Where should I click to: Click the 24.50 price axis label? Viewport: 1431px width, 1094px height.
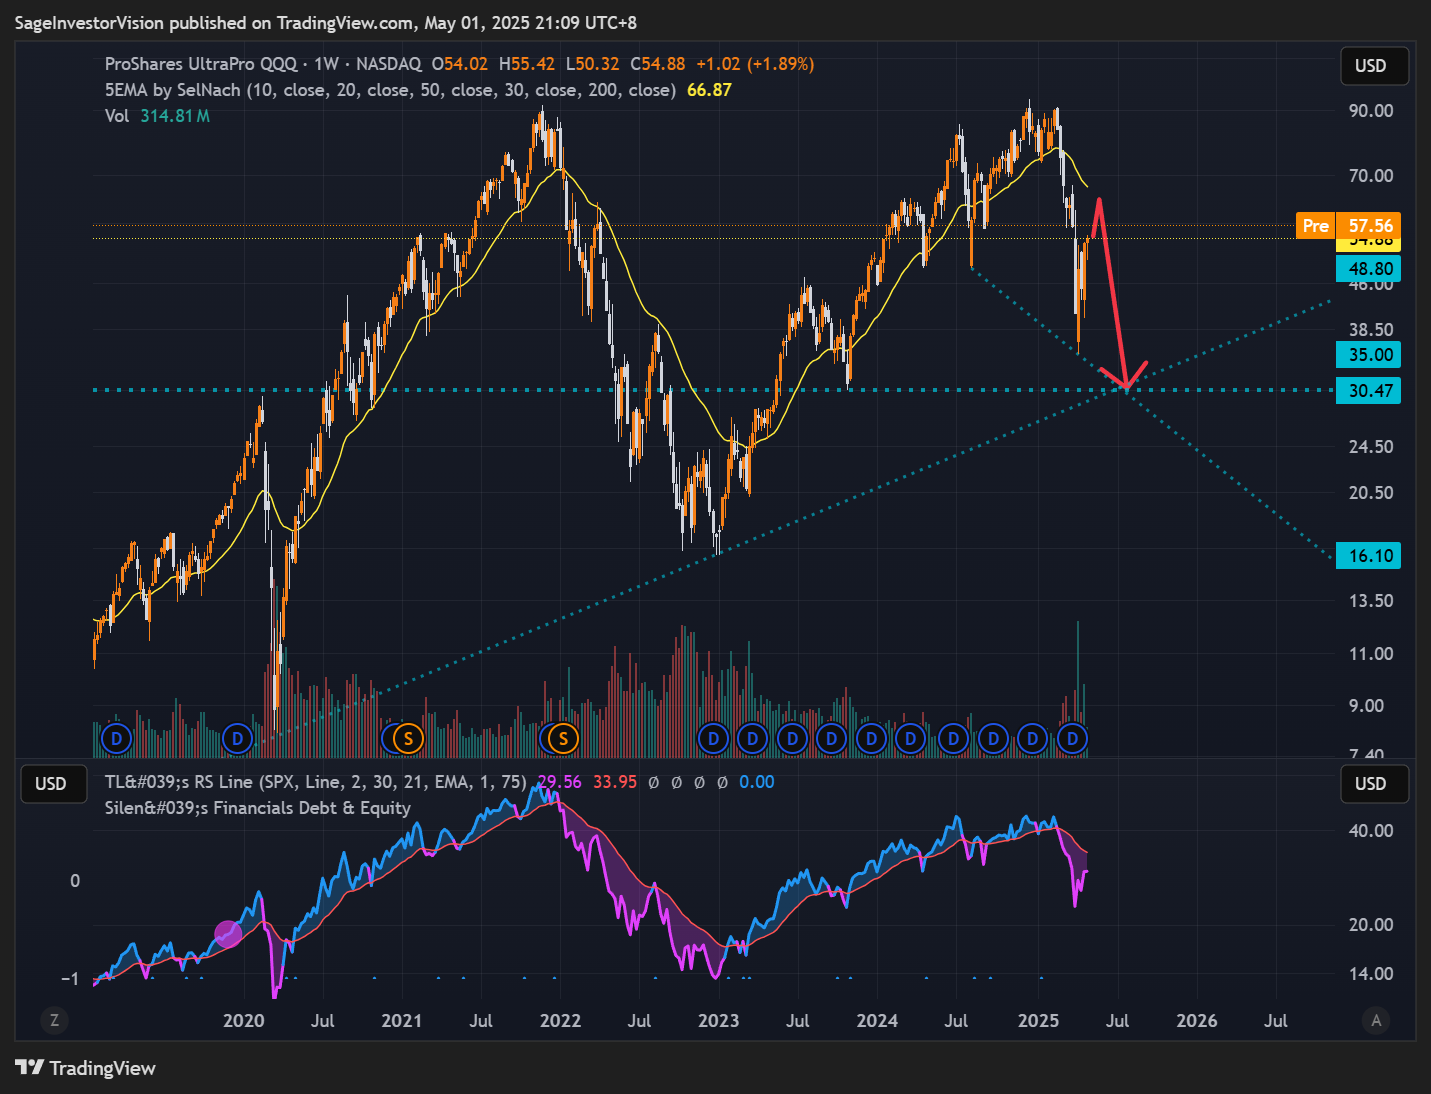[1371, 447]
